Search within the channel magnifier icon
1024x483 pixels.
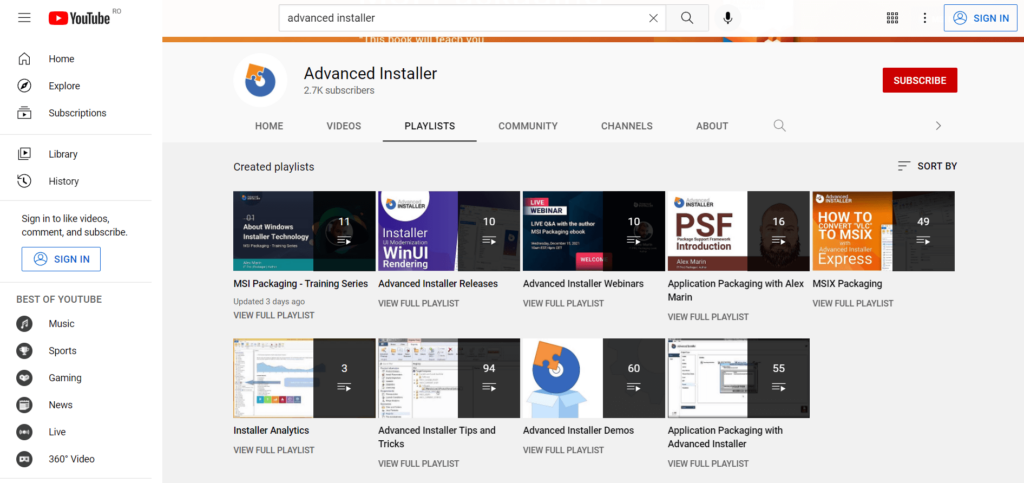(780, 126)
